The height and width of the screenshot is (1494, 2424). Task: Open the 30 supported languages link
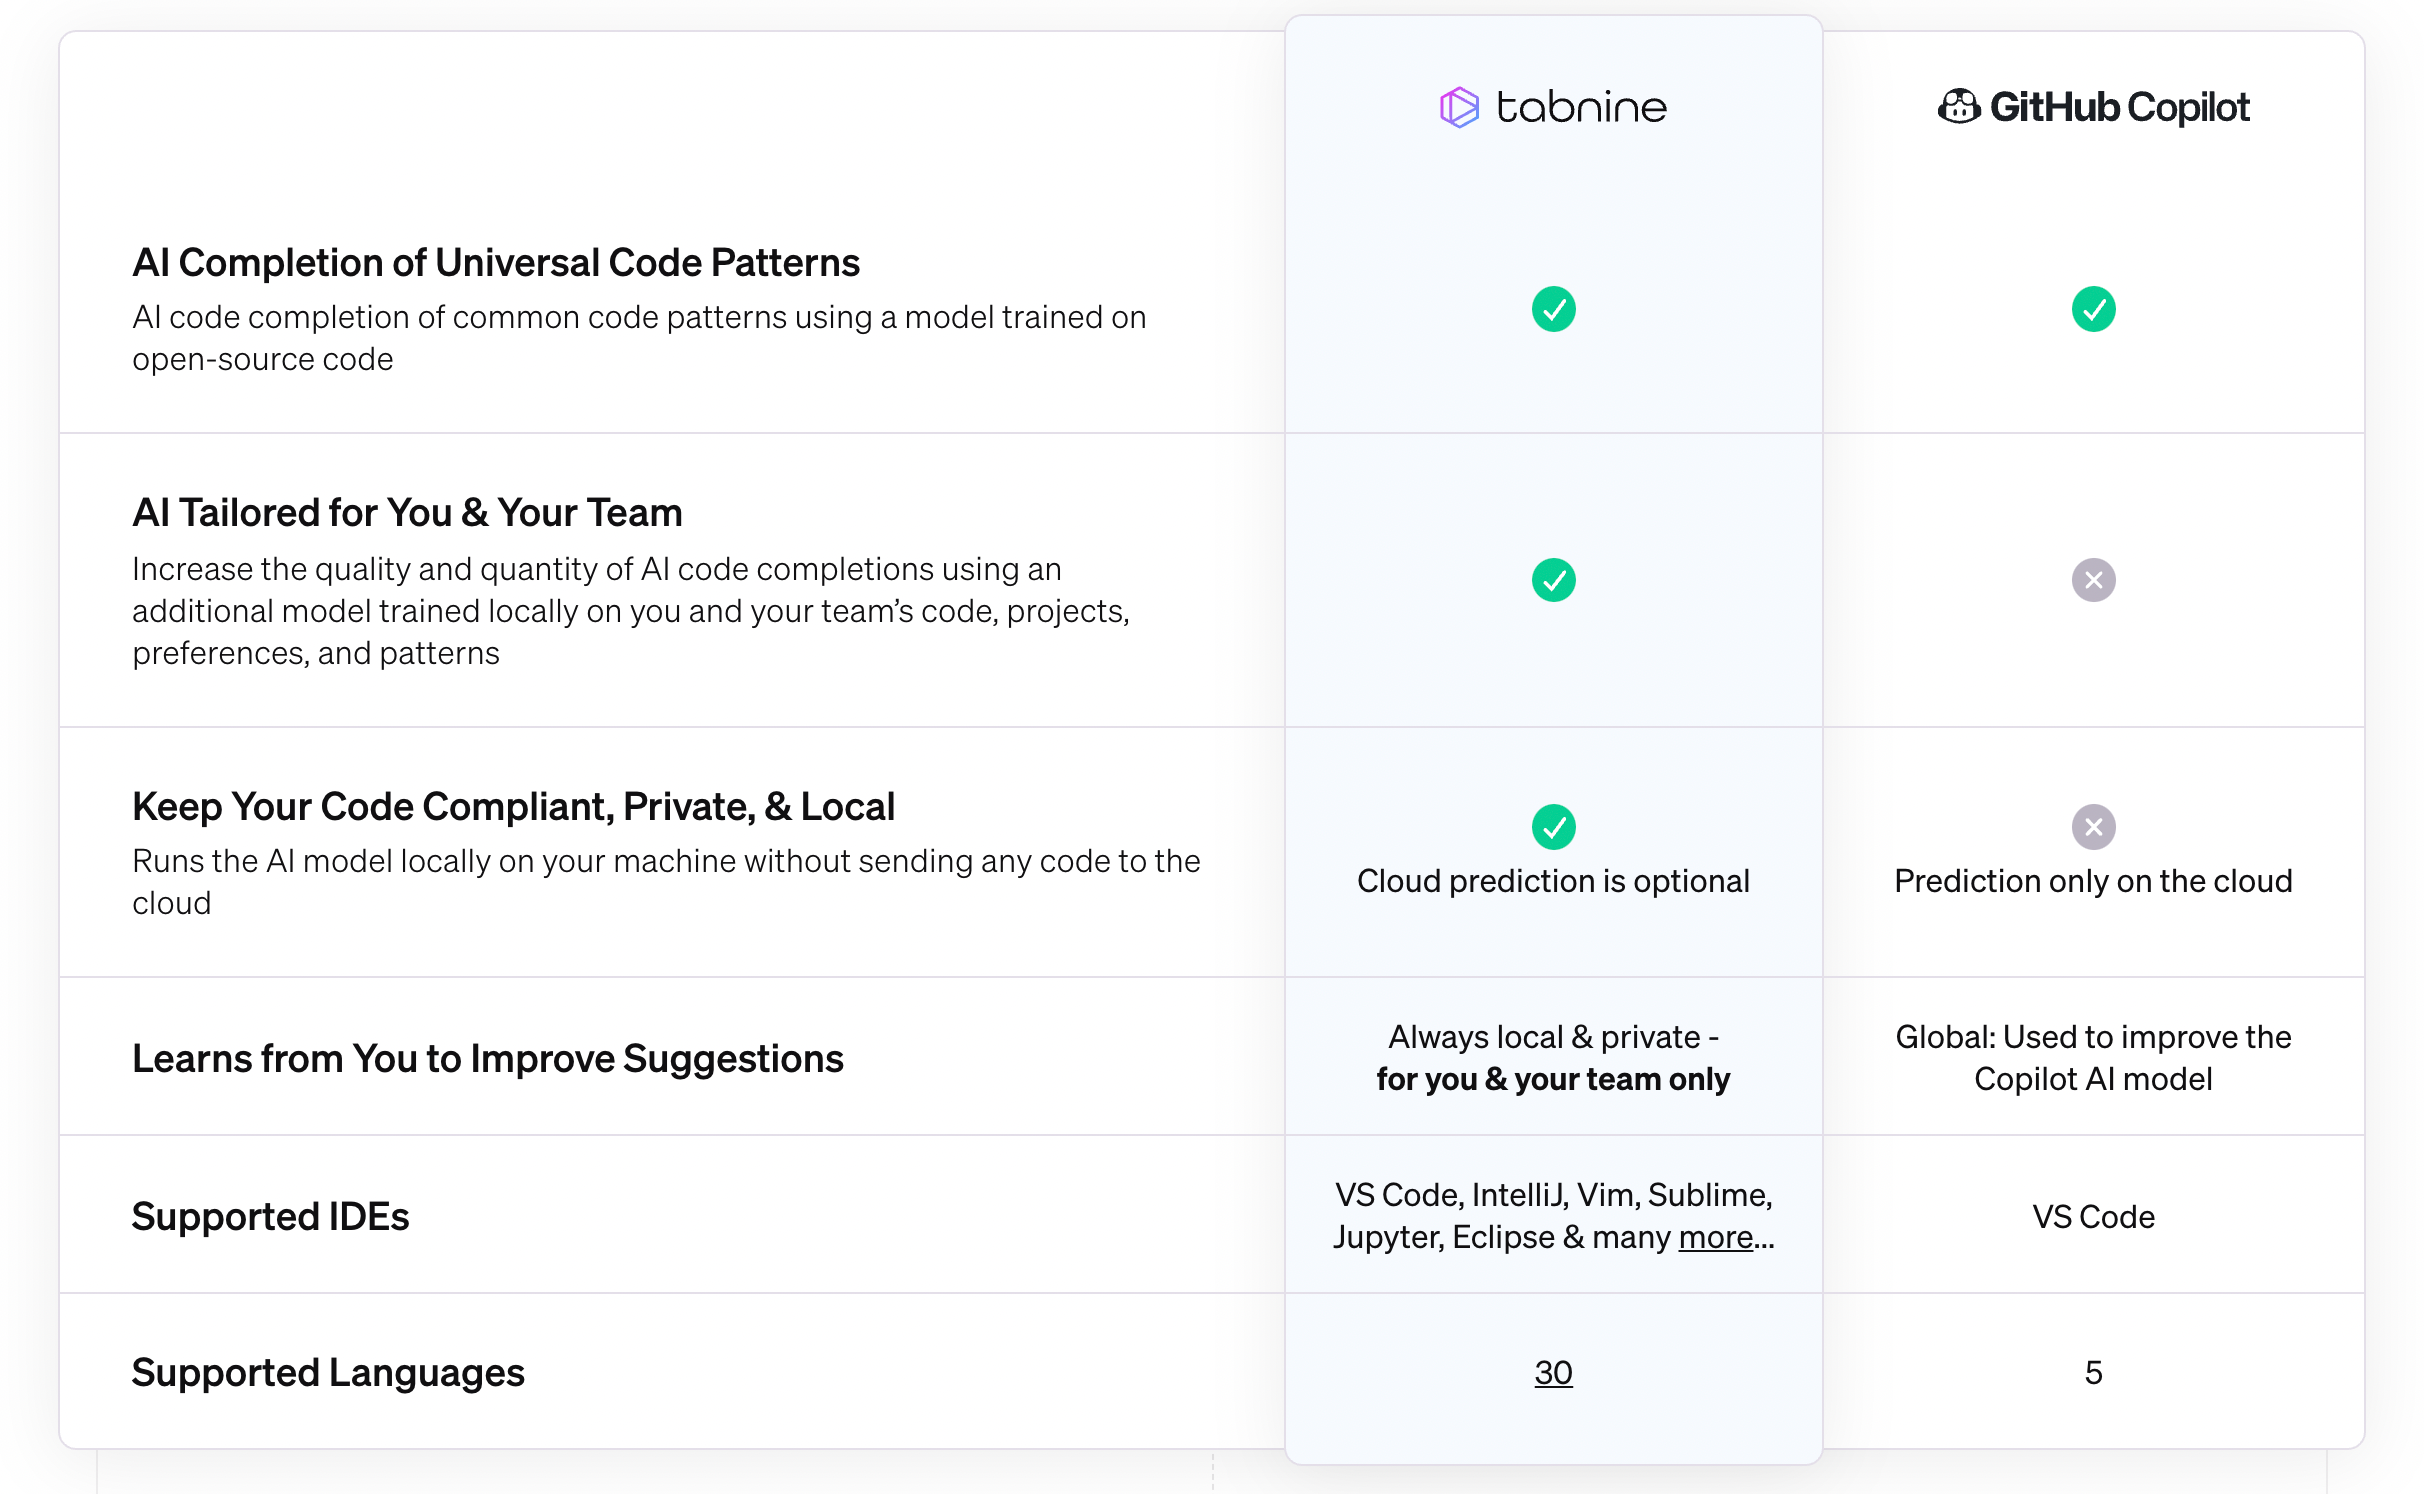pyautogui.click(x=1553, y=1373)
